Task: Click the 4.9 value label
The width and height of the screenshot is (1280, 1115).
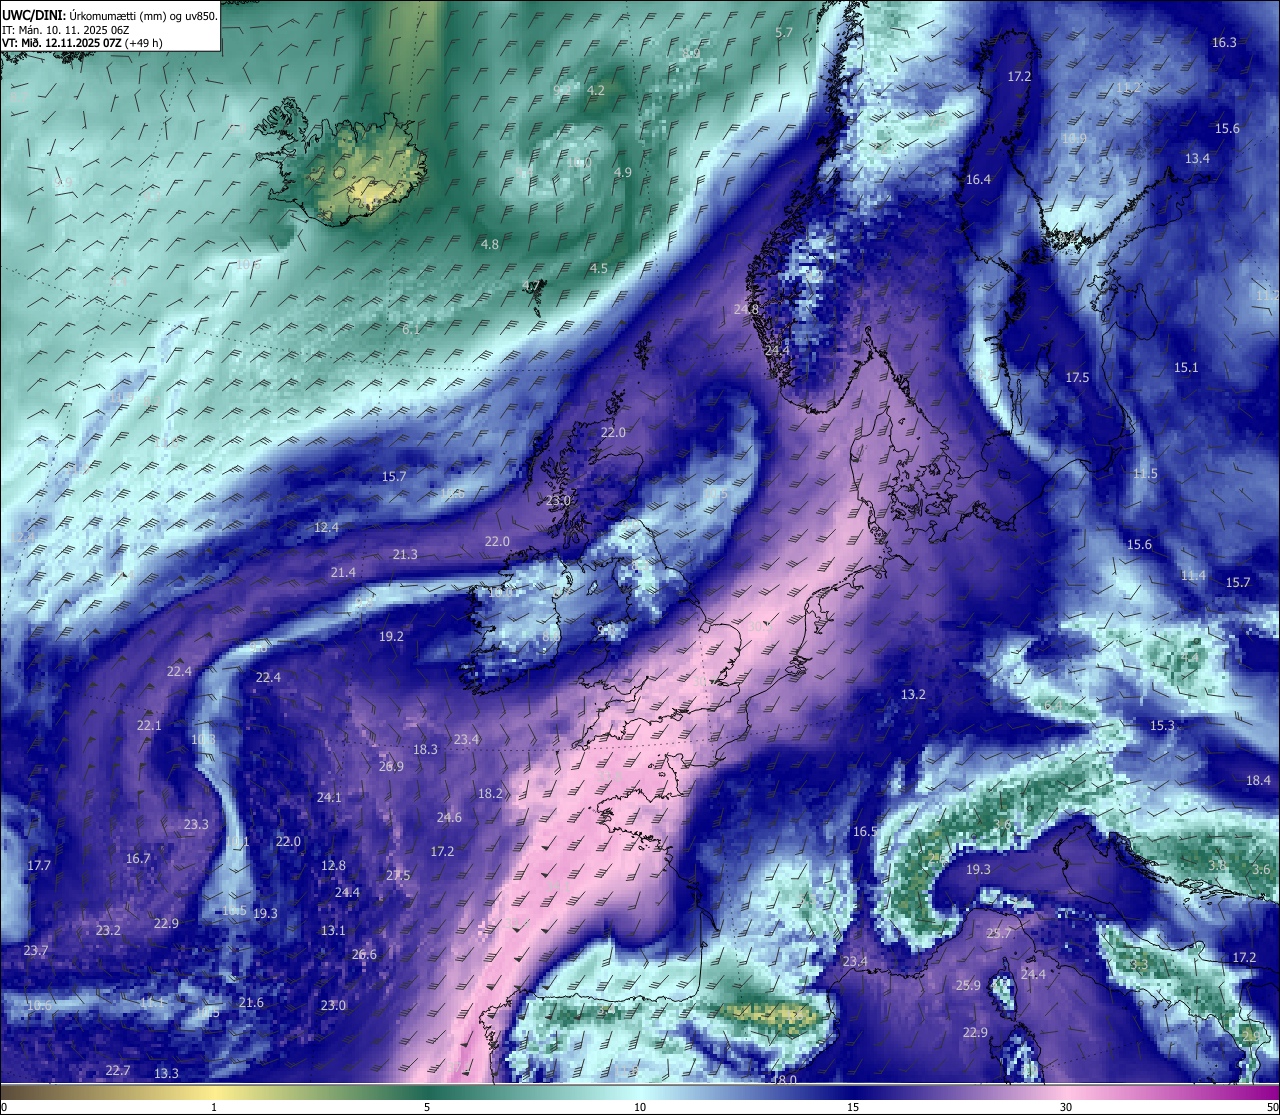Action: pos(623,172)
